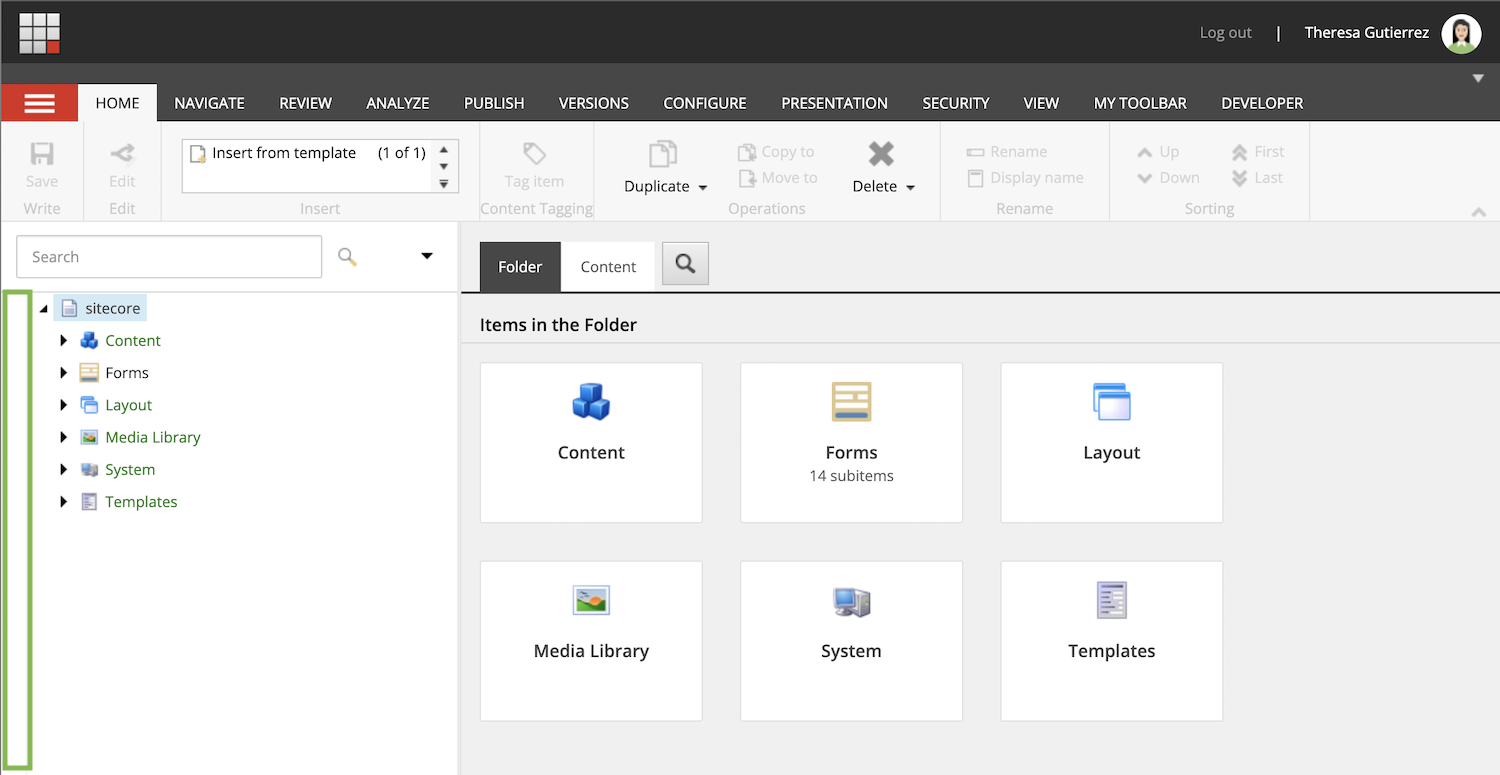This screenshot has width=1500, height=775.
Task: Click the Templates icon in tree
Action: click(90, 502)
